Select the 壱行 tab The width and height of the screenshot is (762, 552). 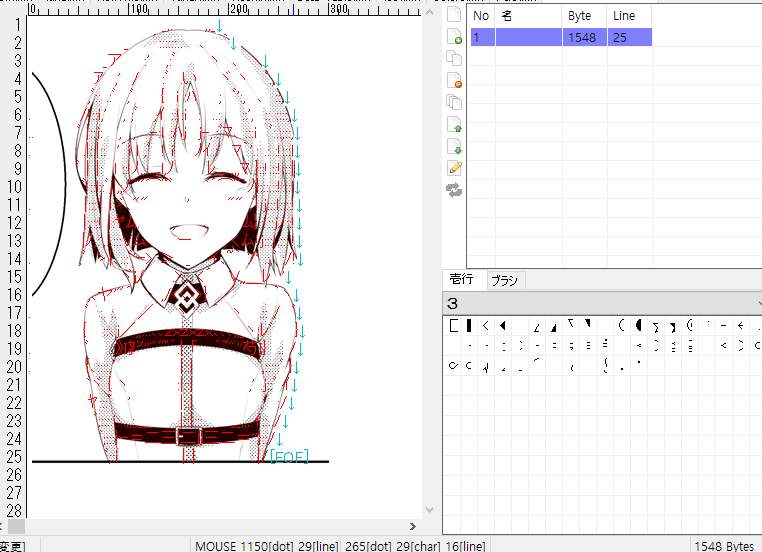coord(462,280)
